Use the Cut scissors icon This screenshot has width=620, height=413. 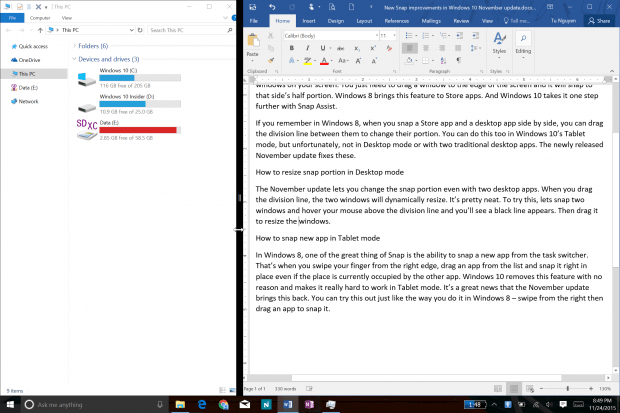pos(271,36)
